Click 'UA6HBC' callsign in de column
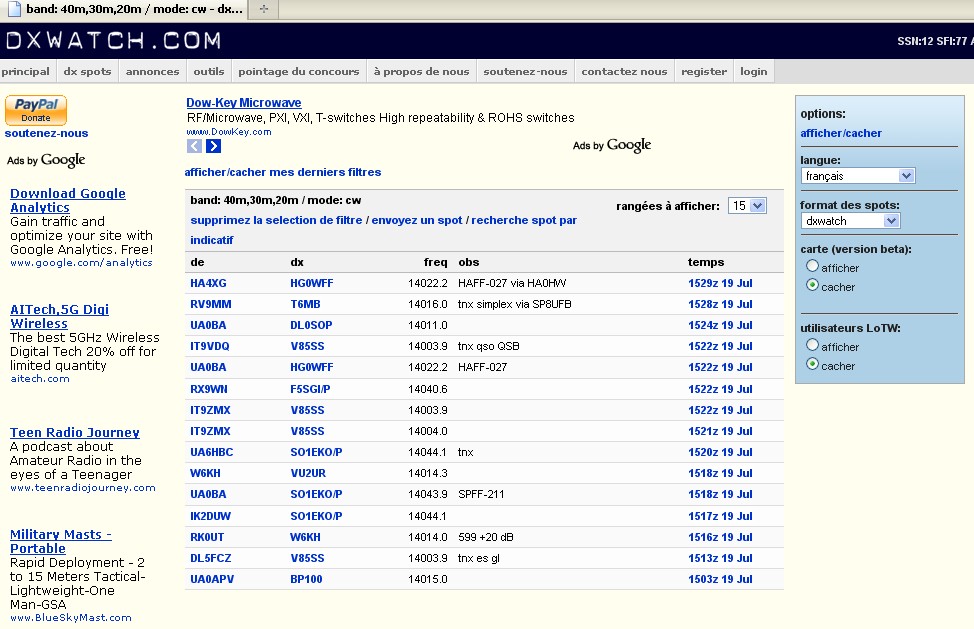 click(x=211, y=452)
